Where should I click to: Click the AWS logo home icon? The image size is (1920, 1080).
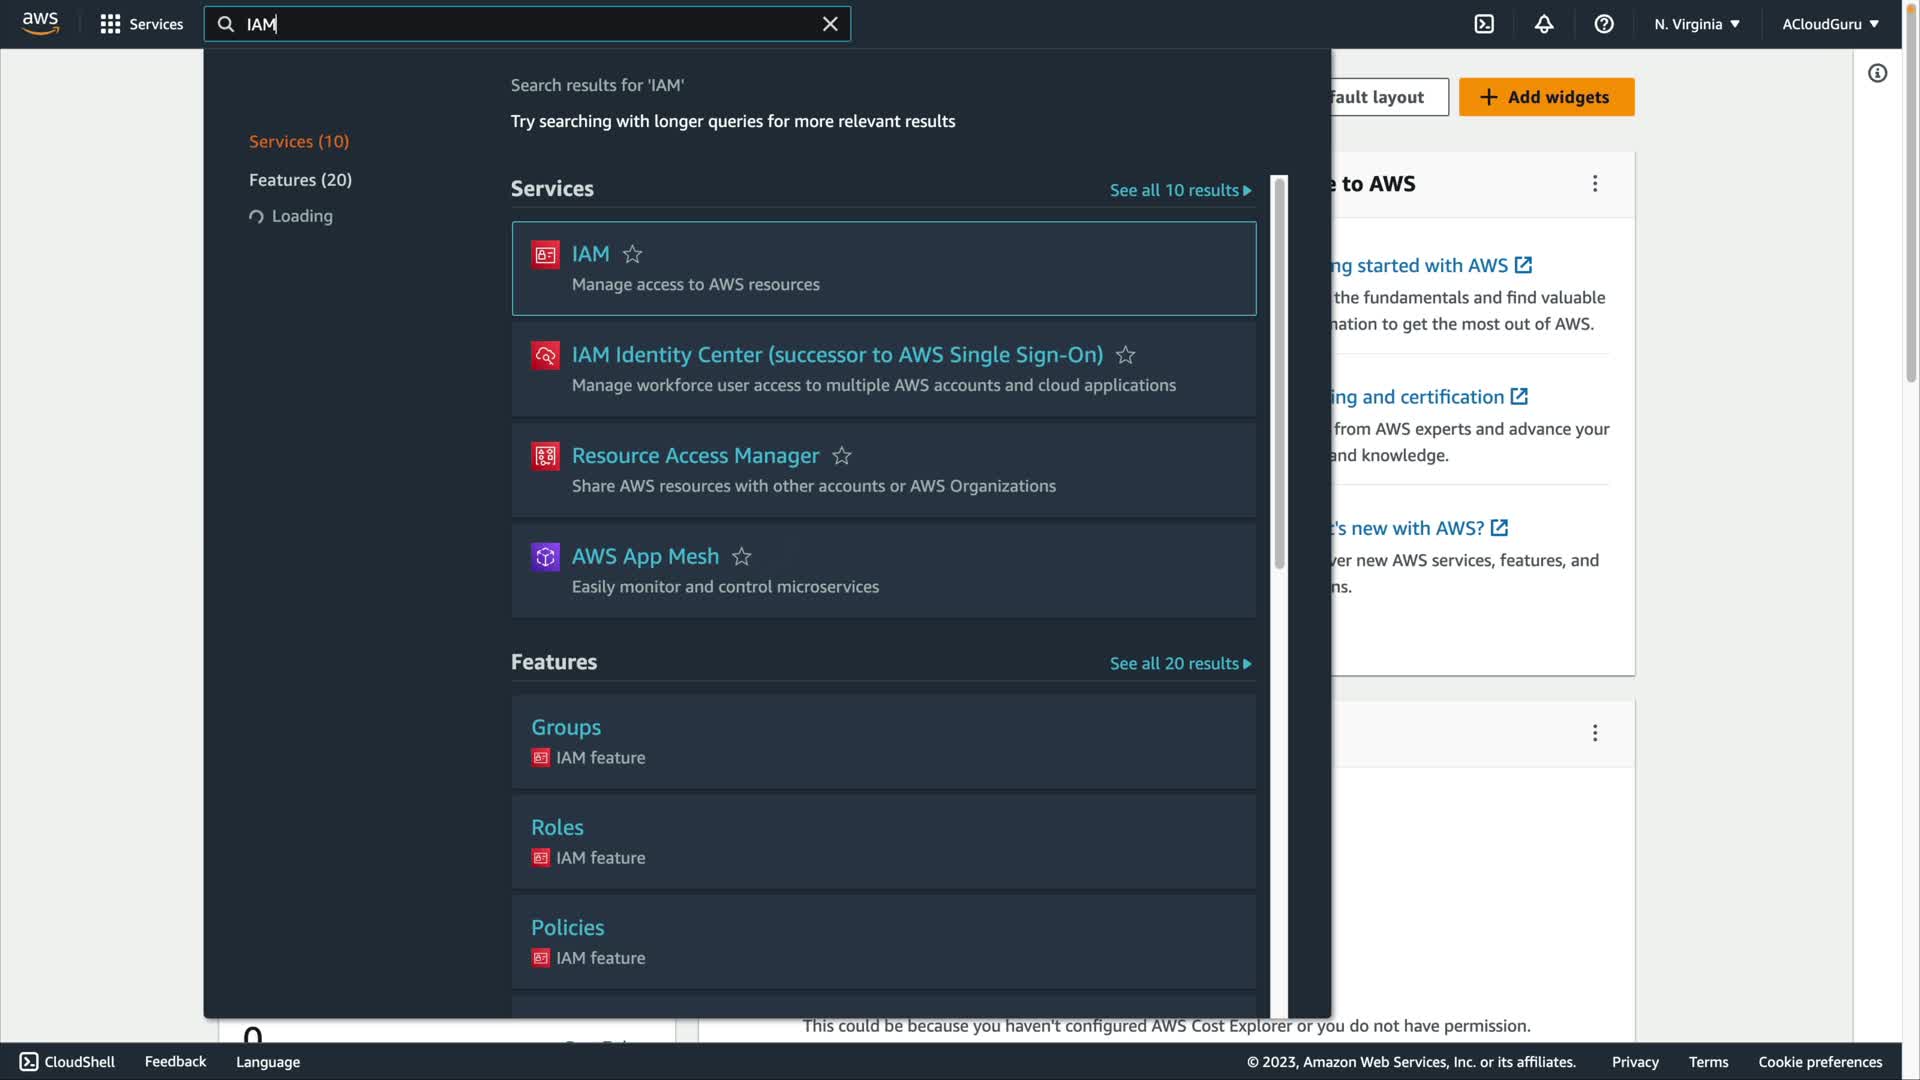(x=40, y=23)
